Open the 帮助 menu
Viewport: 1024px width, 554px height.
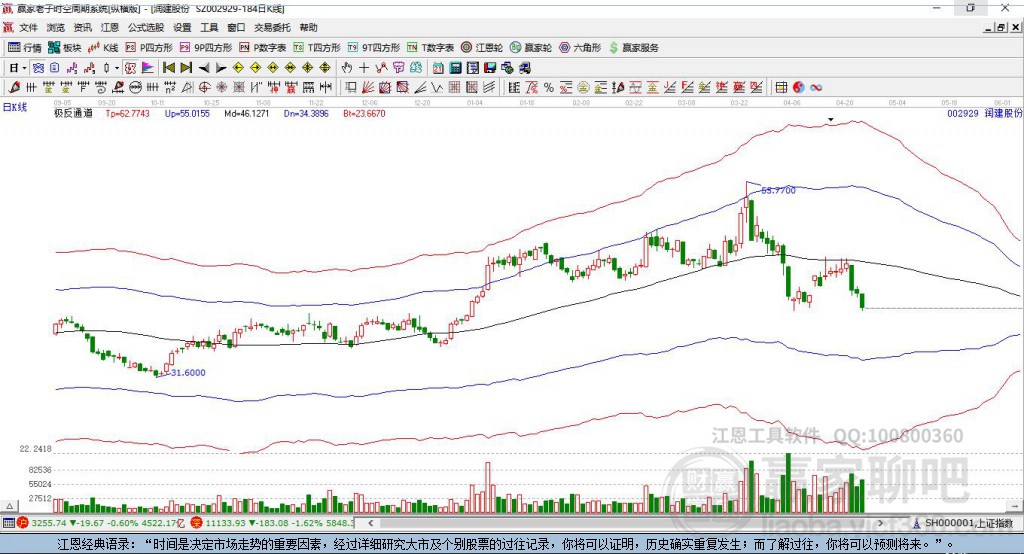pos(308,27)
